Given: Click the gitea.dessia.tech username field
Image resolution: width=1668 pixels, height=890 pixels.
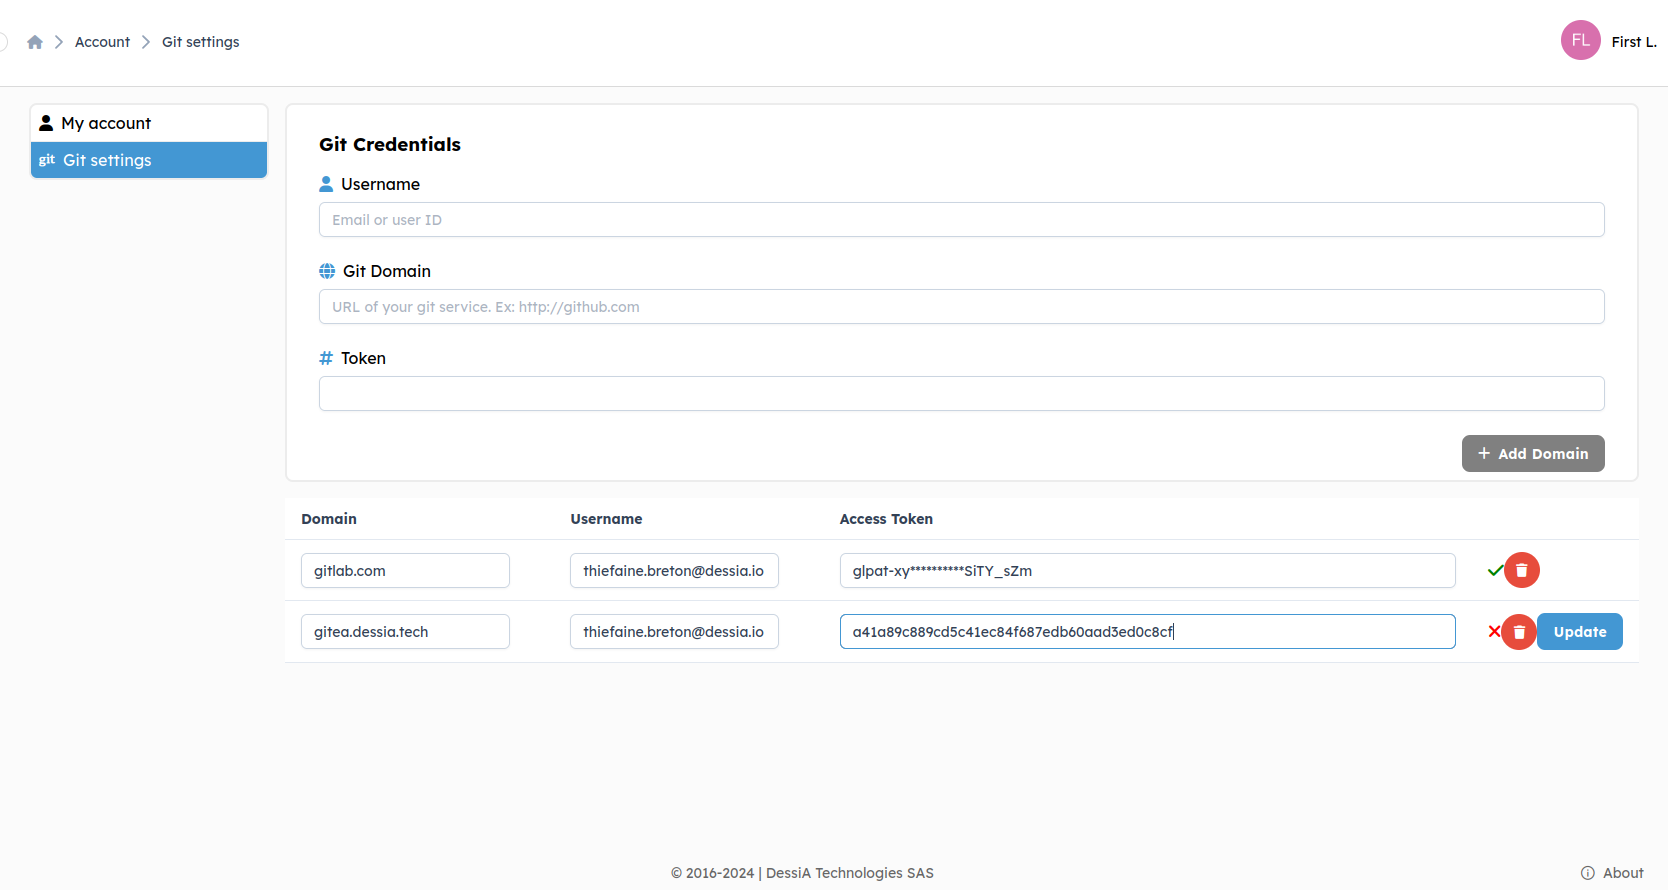Looking at the screenshot, I should pos(673,632).
